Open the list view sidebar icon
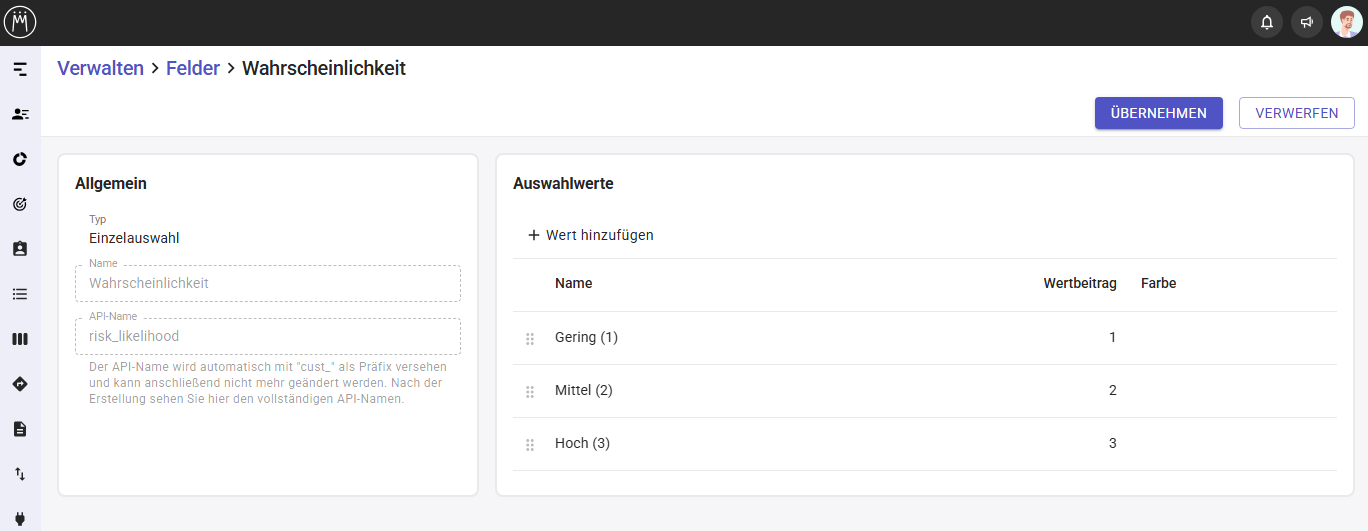1368x531 pixels. (x=20, y=294)
